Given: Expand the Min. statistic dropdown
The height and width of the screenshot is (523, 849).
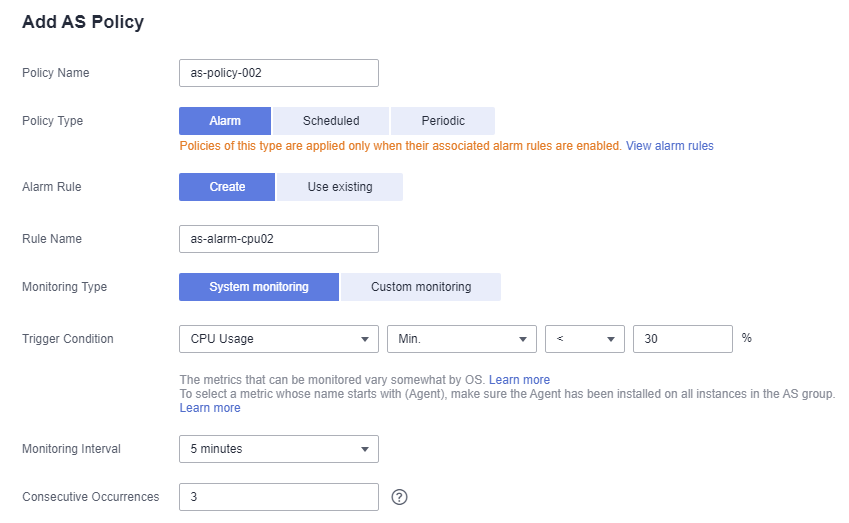Looking at the screenshot, I should click(462, 339).
